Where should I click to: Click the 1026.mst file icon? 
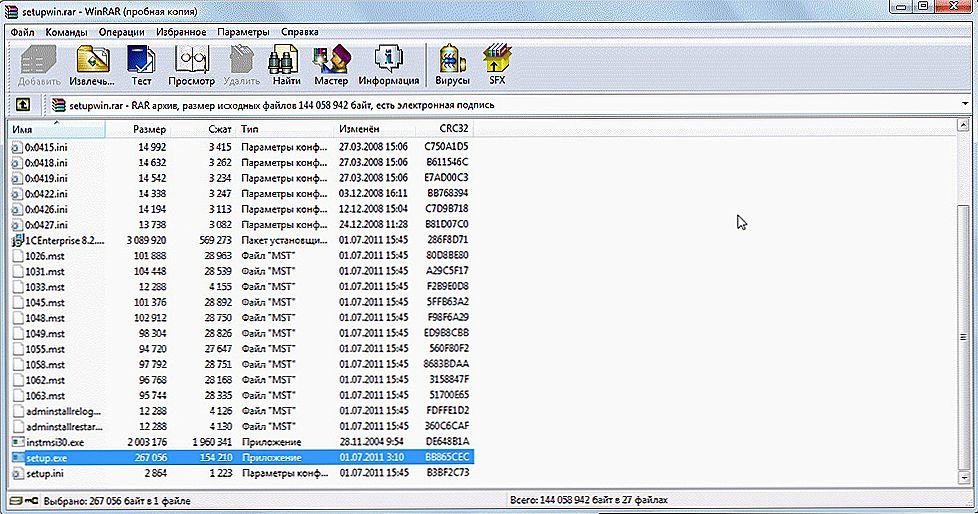point(18,256)
